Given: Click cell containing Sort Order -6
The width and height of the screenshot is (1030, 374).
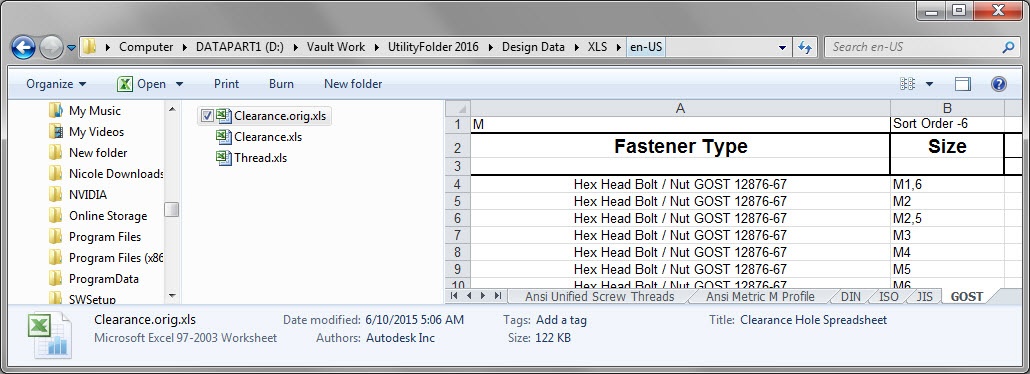Looking at the screenshot, I should click(x=947, y=124).
